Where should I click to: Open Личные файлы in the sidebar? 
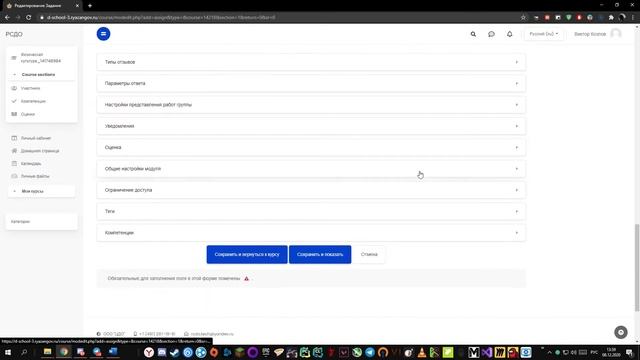pos(35,176)
